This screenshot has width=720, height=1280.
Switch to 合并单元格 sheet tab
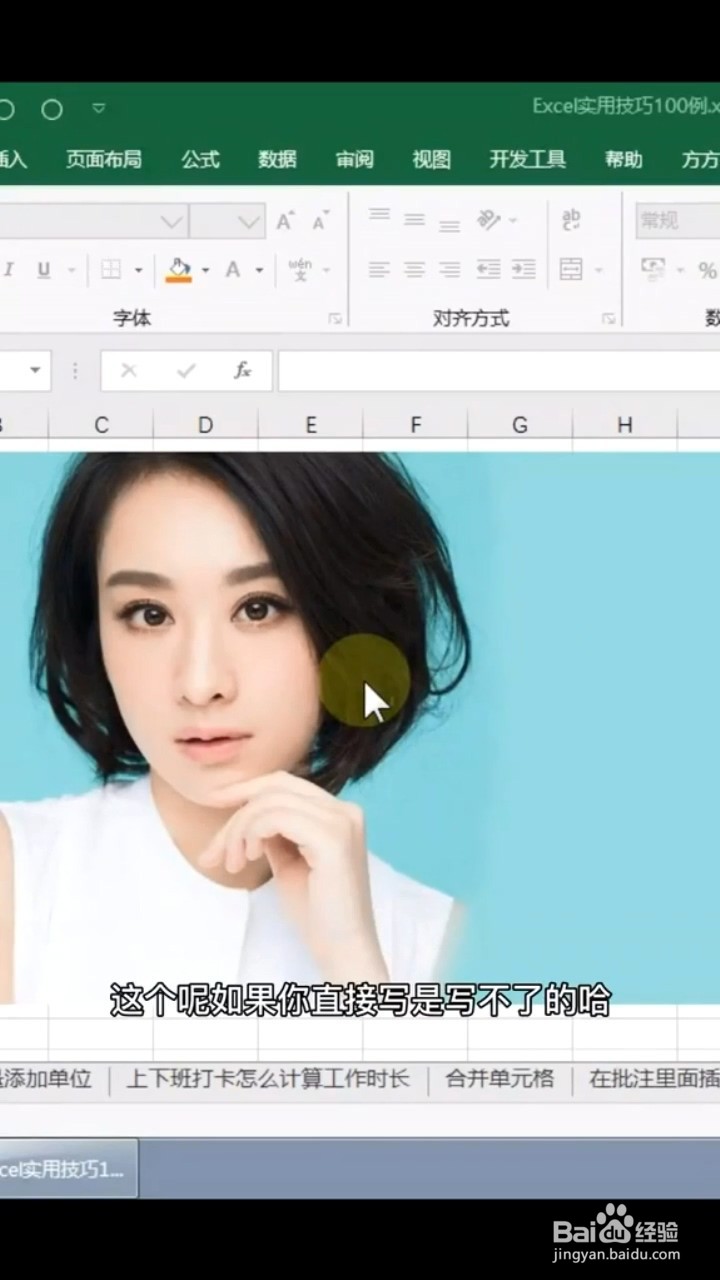click(x=499, y=1079)
